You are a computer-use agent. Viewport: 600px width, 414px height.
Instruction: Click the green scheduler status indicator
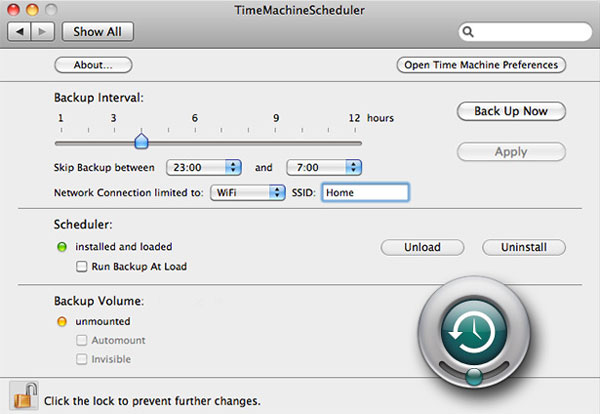point(62,247)
